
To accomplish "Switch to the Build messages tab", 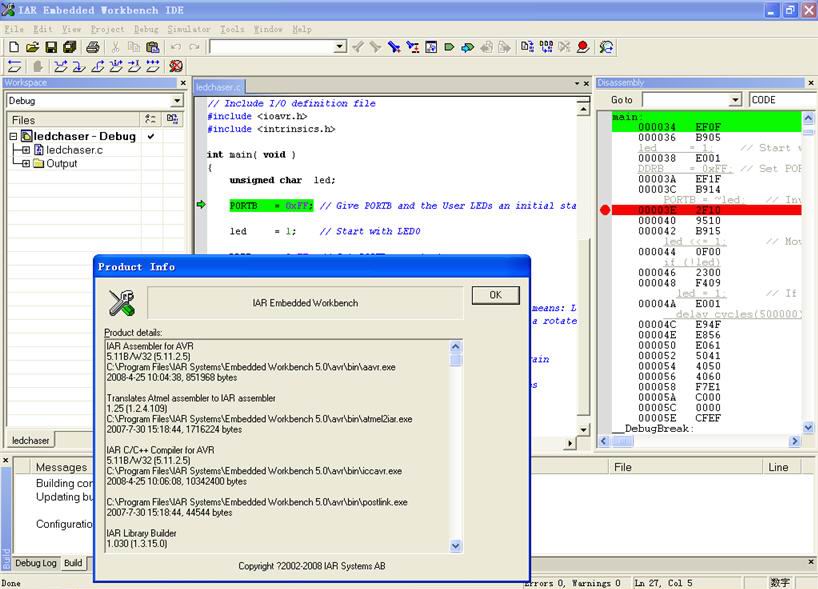I will click(73, 563).
